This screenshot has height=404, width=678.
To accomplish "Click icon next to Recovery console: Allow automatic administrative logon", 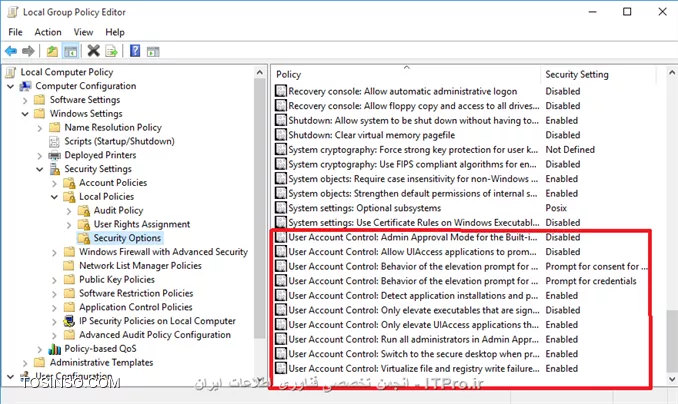I will click(281, 91).
